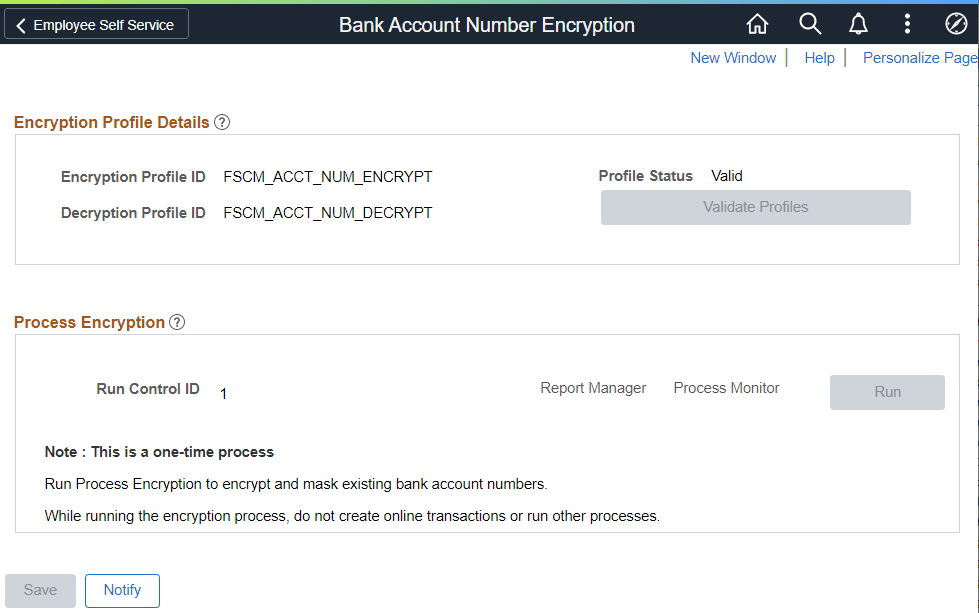The height and width of the screenshot is (613, 979).
Task: Open the Personalize Page link
Action: 919,57
